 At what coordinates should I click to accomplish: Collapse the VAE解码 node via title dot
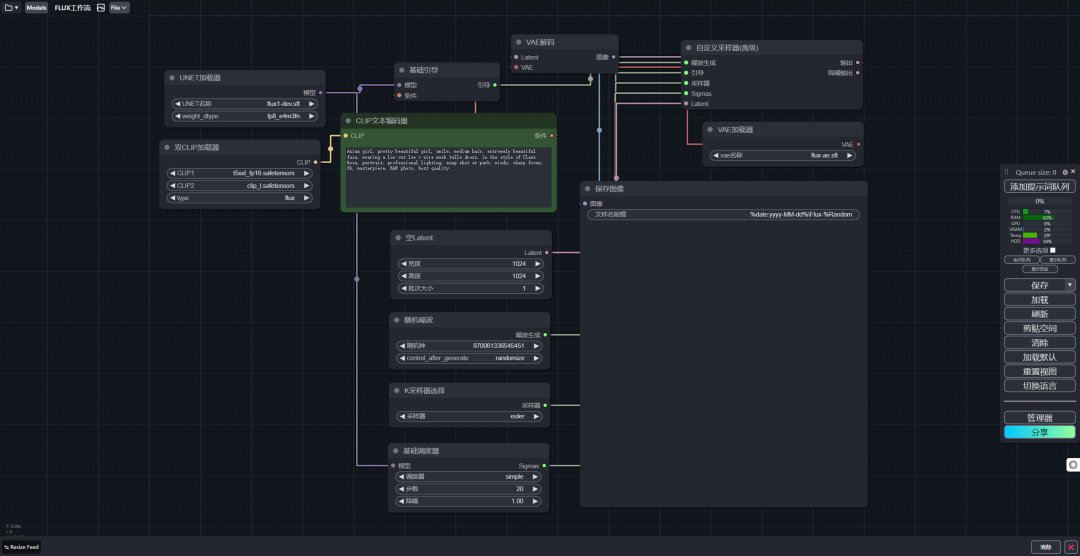(x=518, y=43)
